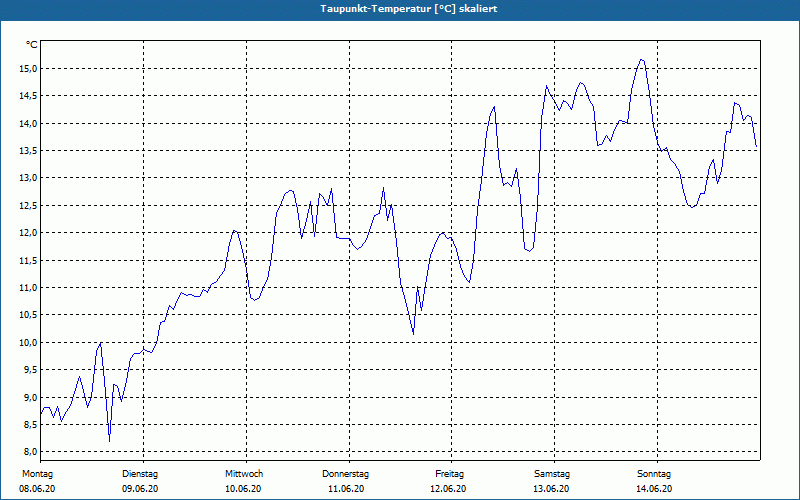Image resolution: width=800 pixels, height=500 pixels.
Task: Click the Sonntag day label
Action: [654, 474]
